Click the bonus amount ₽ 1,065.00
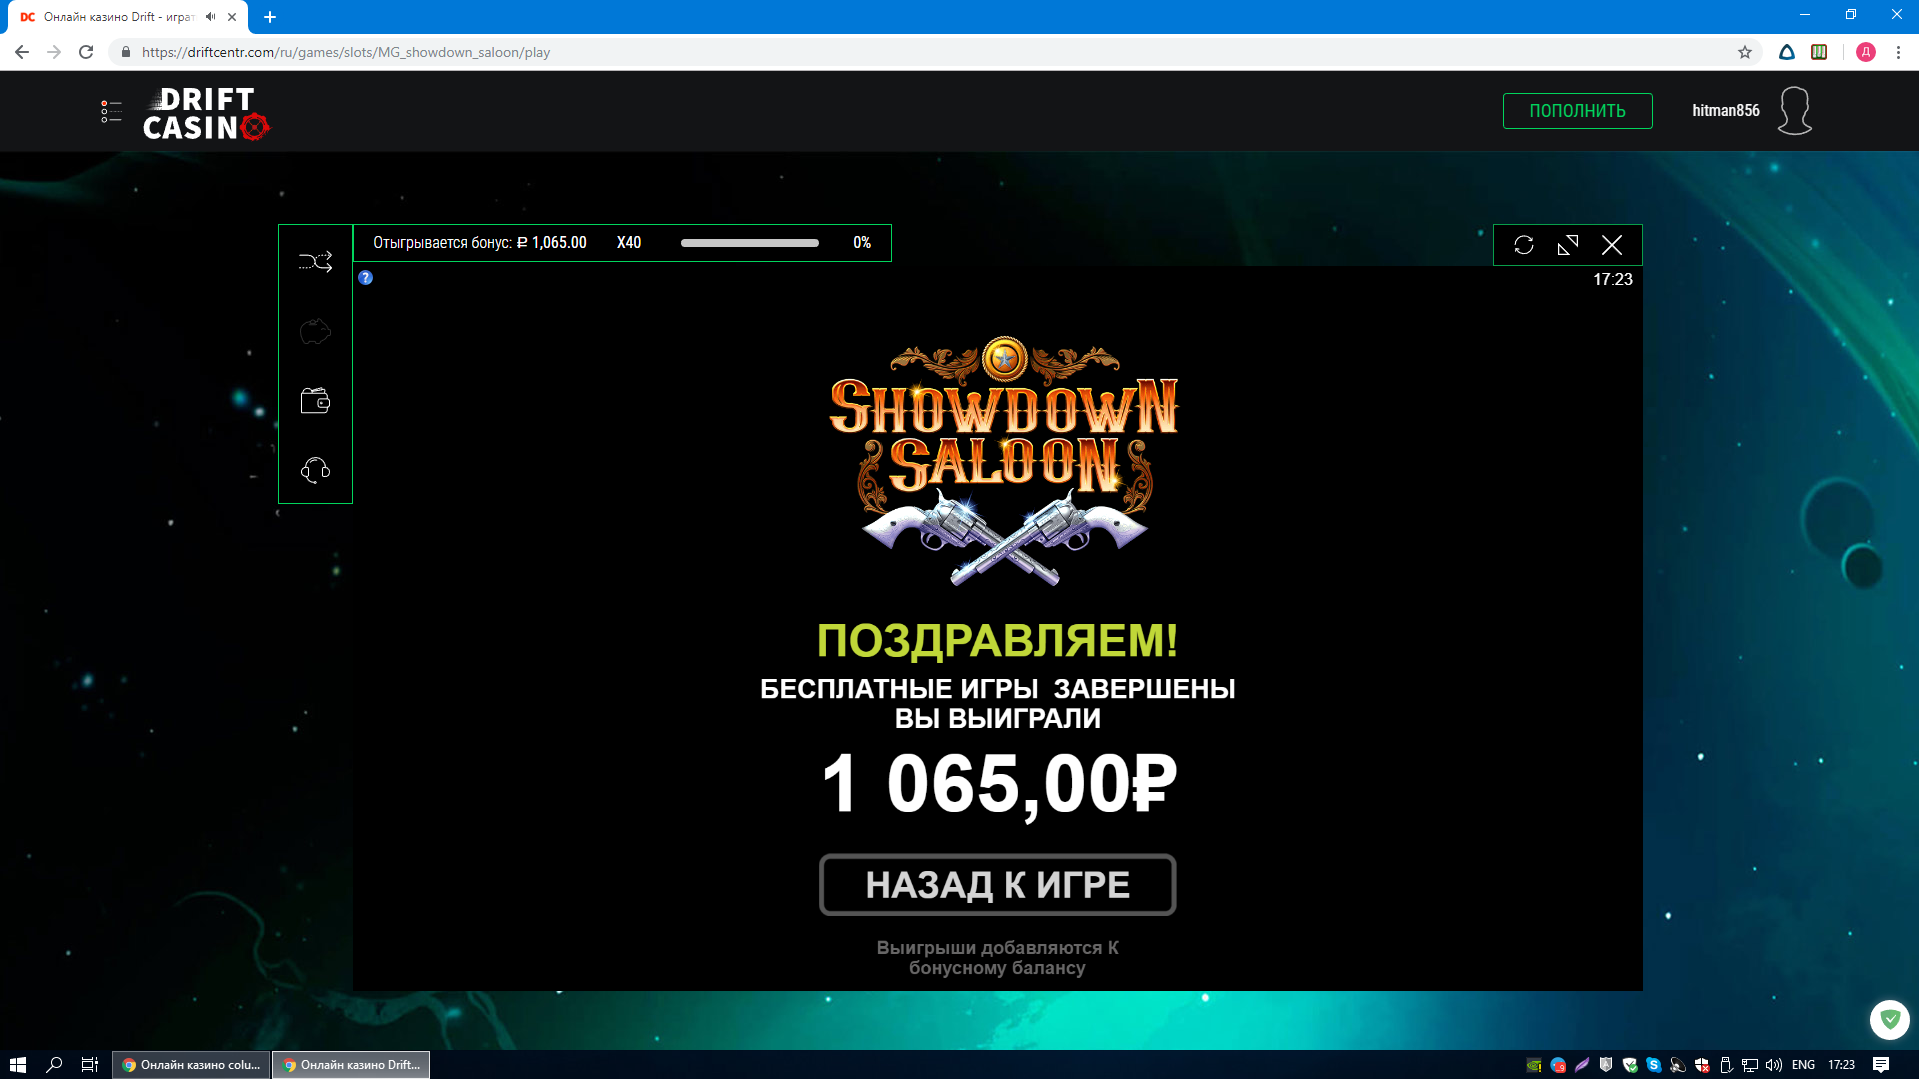The width and height of the screenshot is (1919, 1079). [552, 243]
